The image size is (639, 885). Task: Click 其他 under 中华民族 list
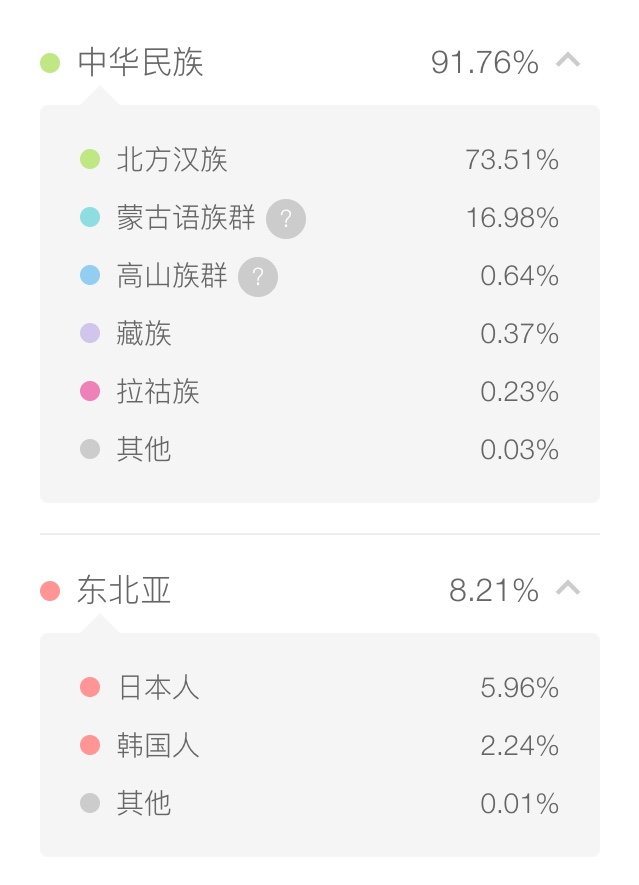144,450
